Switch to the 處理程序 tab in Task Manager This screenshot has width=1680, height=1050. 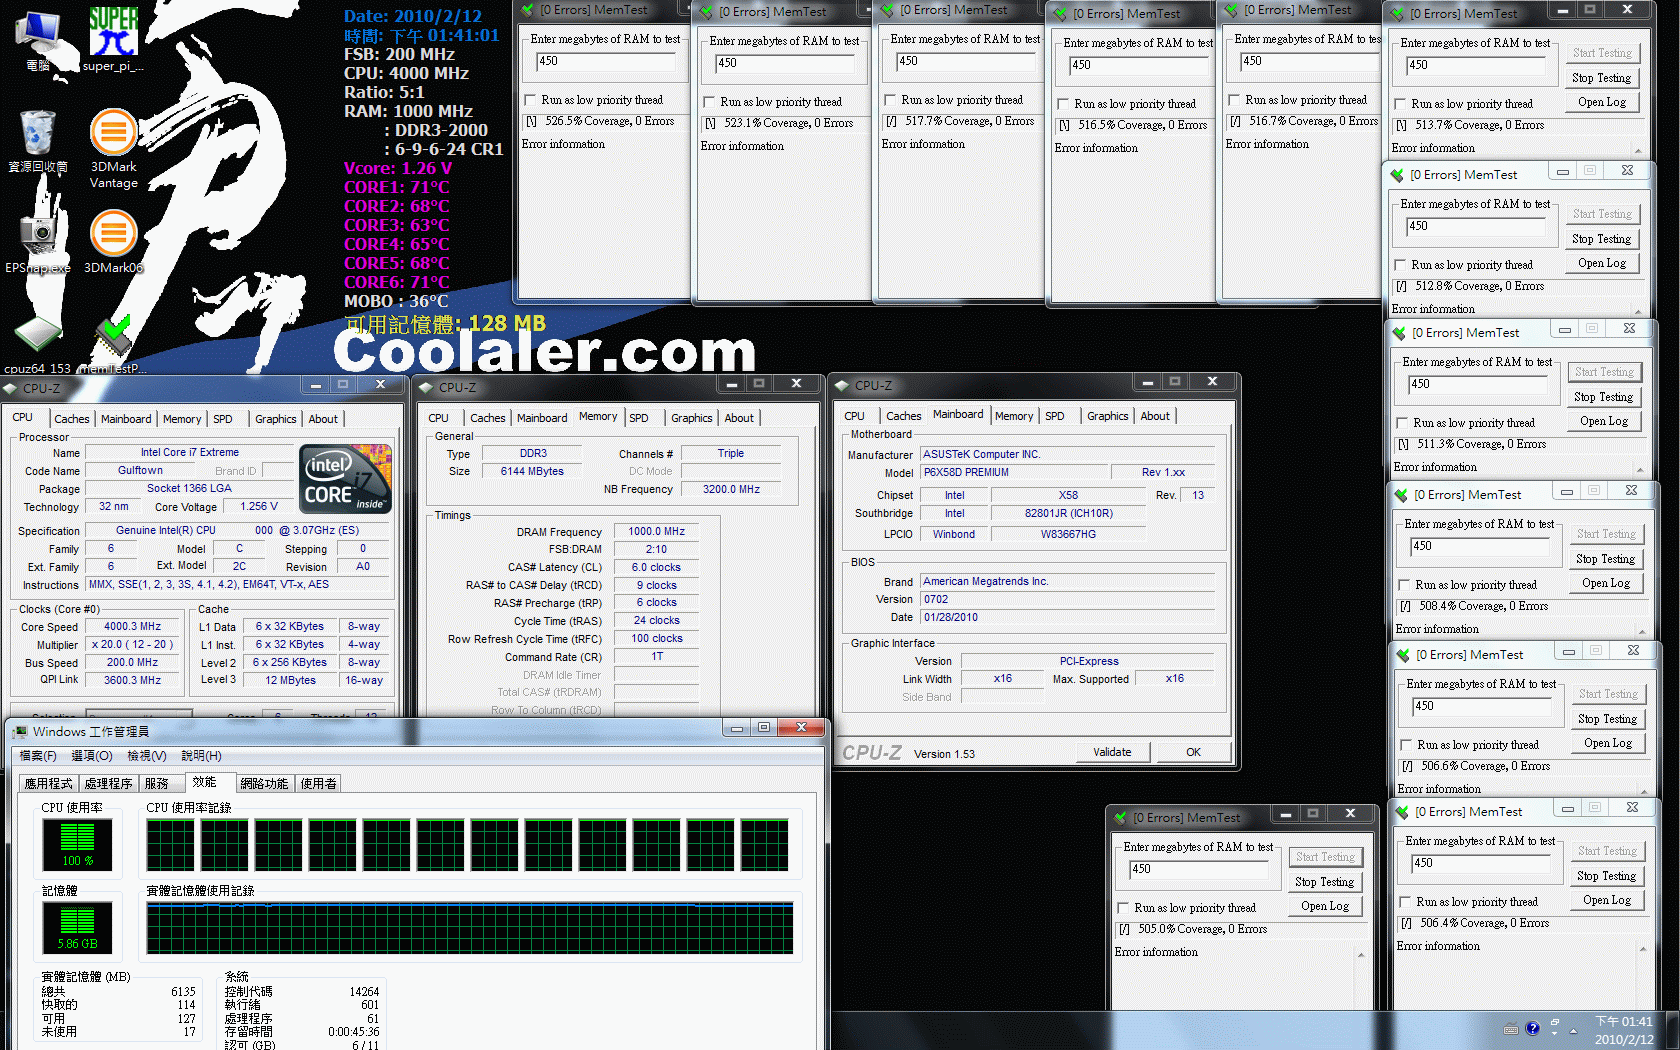point(108,784)
